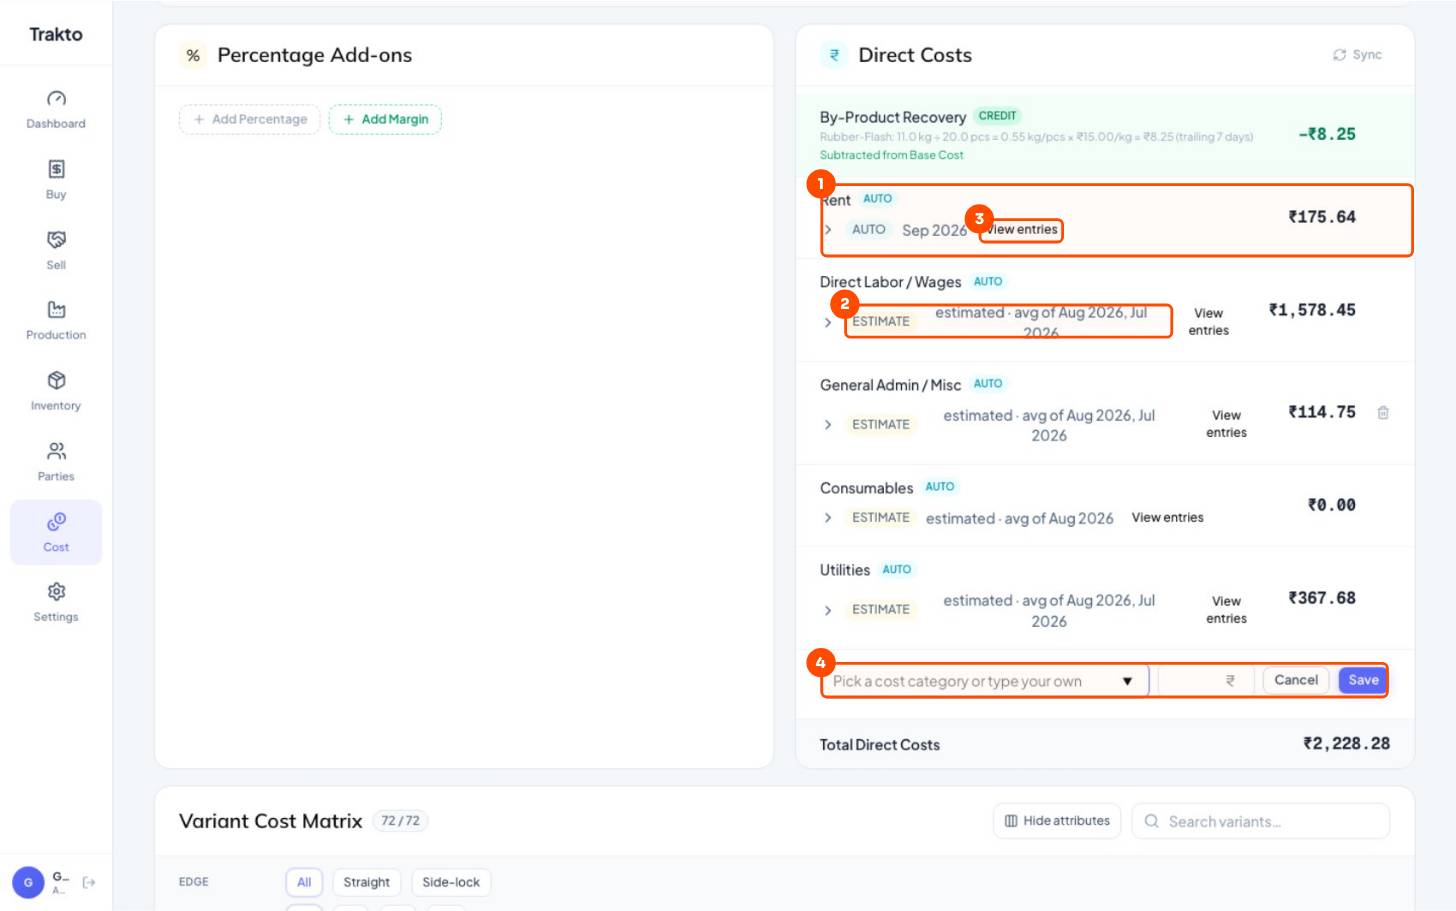
Task: Expand the Direct Labor / Wages row chevron
Action: [x=828, y=322]
